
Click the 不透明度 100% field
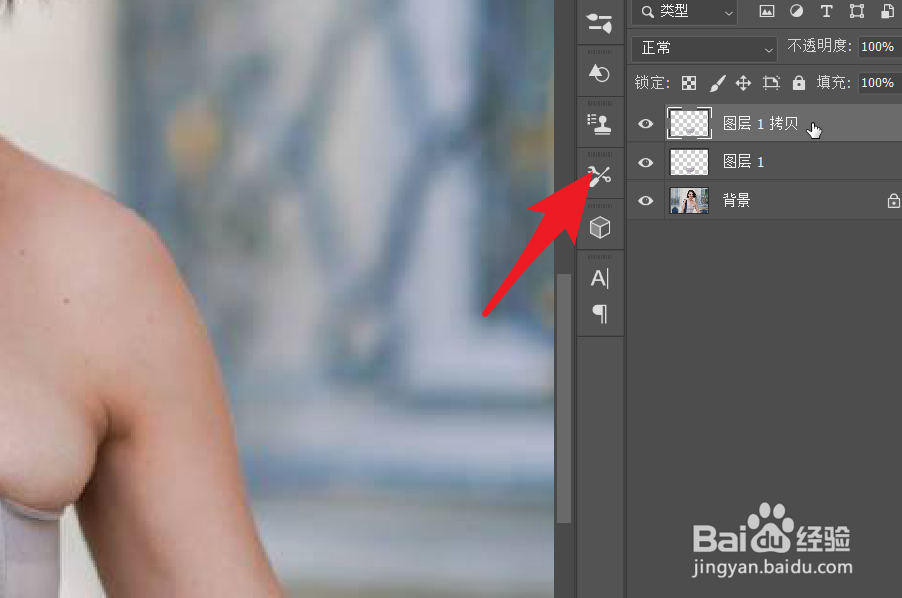pos(879,47)
